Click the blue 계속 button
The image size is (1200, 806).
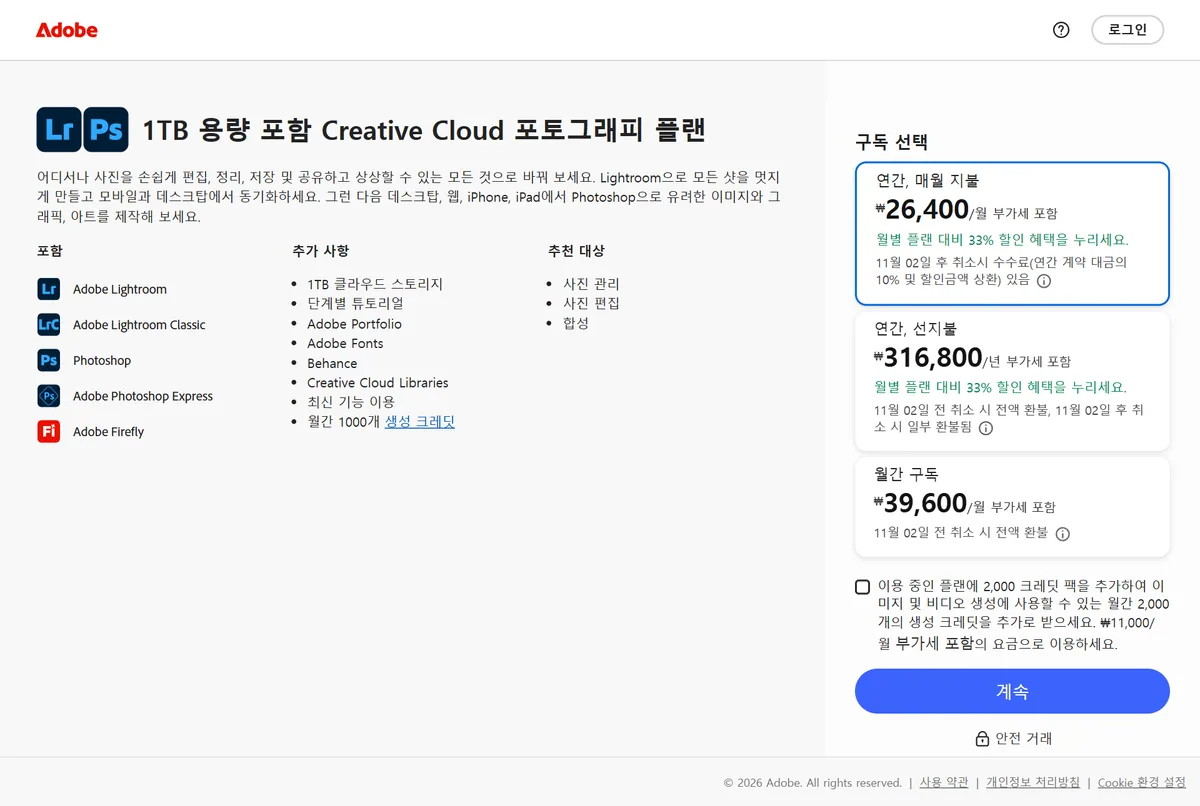point(1012,691)
